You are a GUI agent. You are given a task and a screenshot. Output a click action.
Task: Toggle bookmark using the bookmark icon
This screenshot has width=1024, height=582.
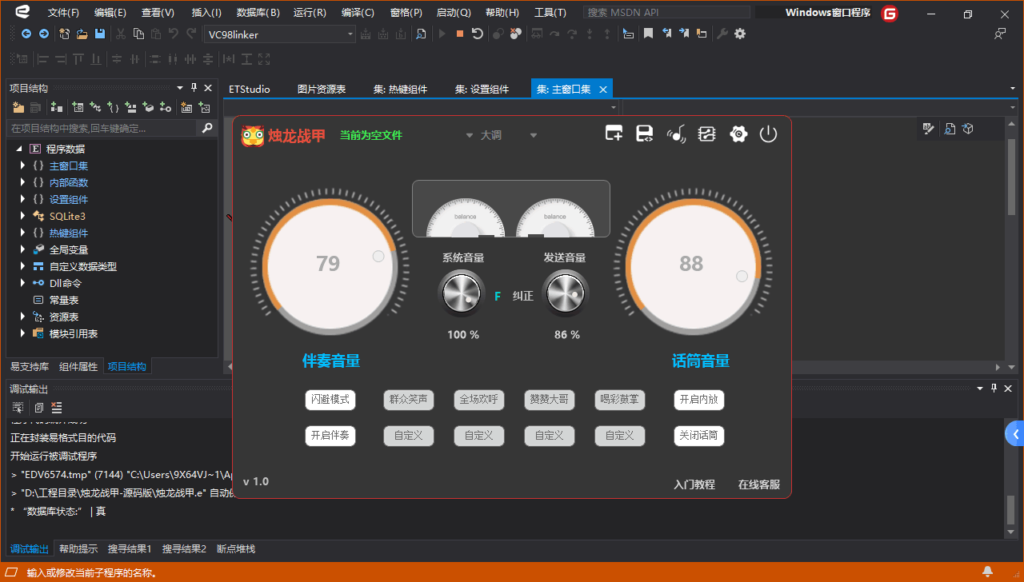(648, 34)
